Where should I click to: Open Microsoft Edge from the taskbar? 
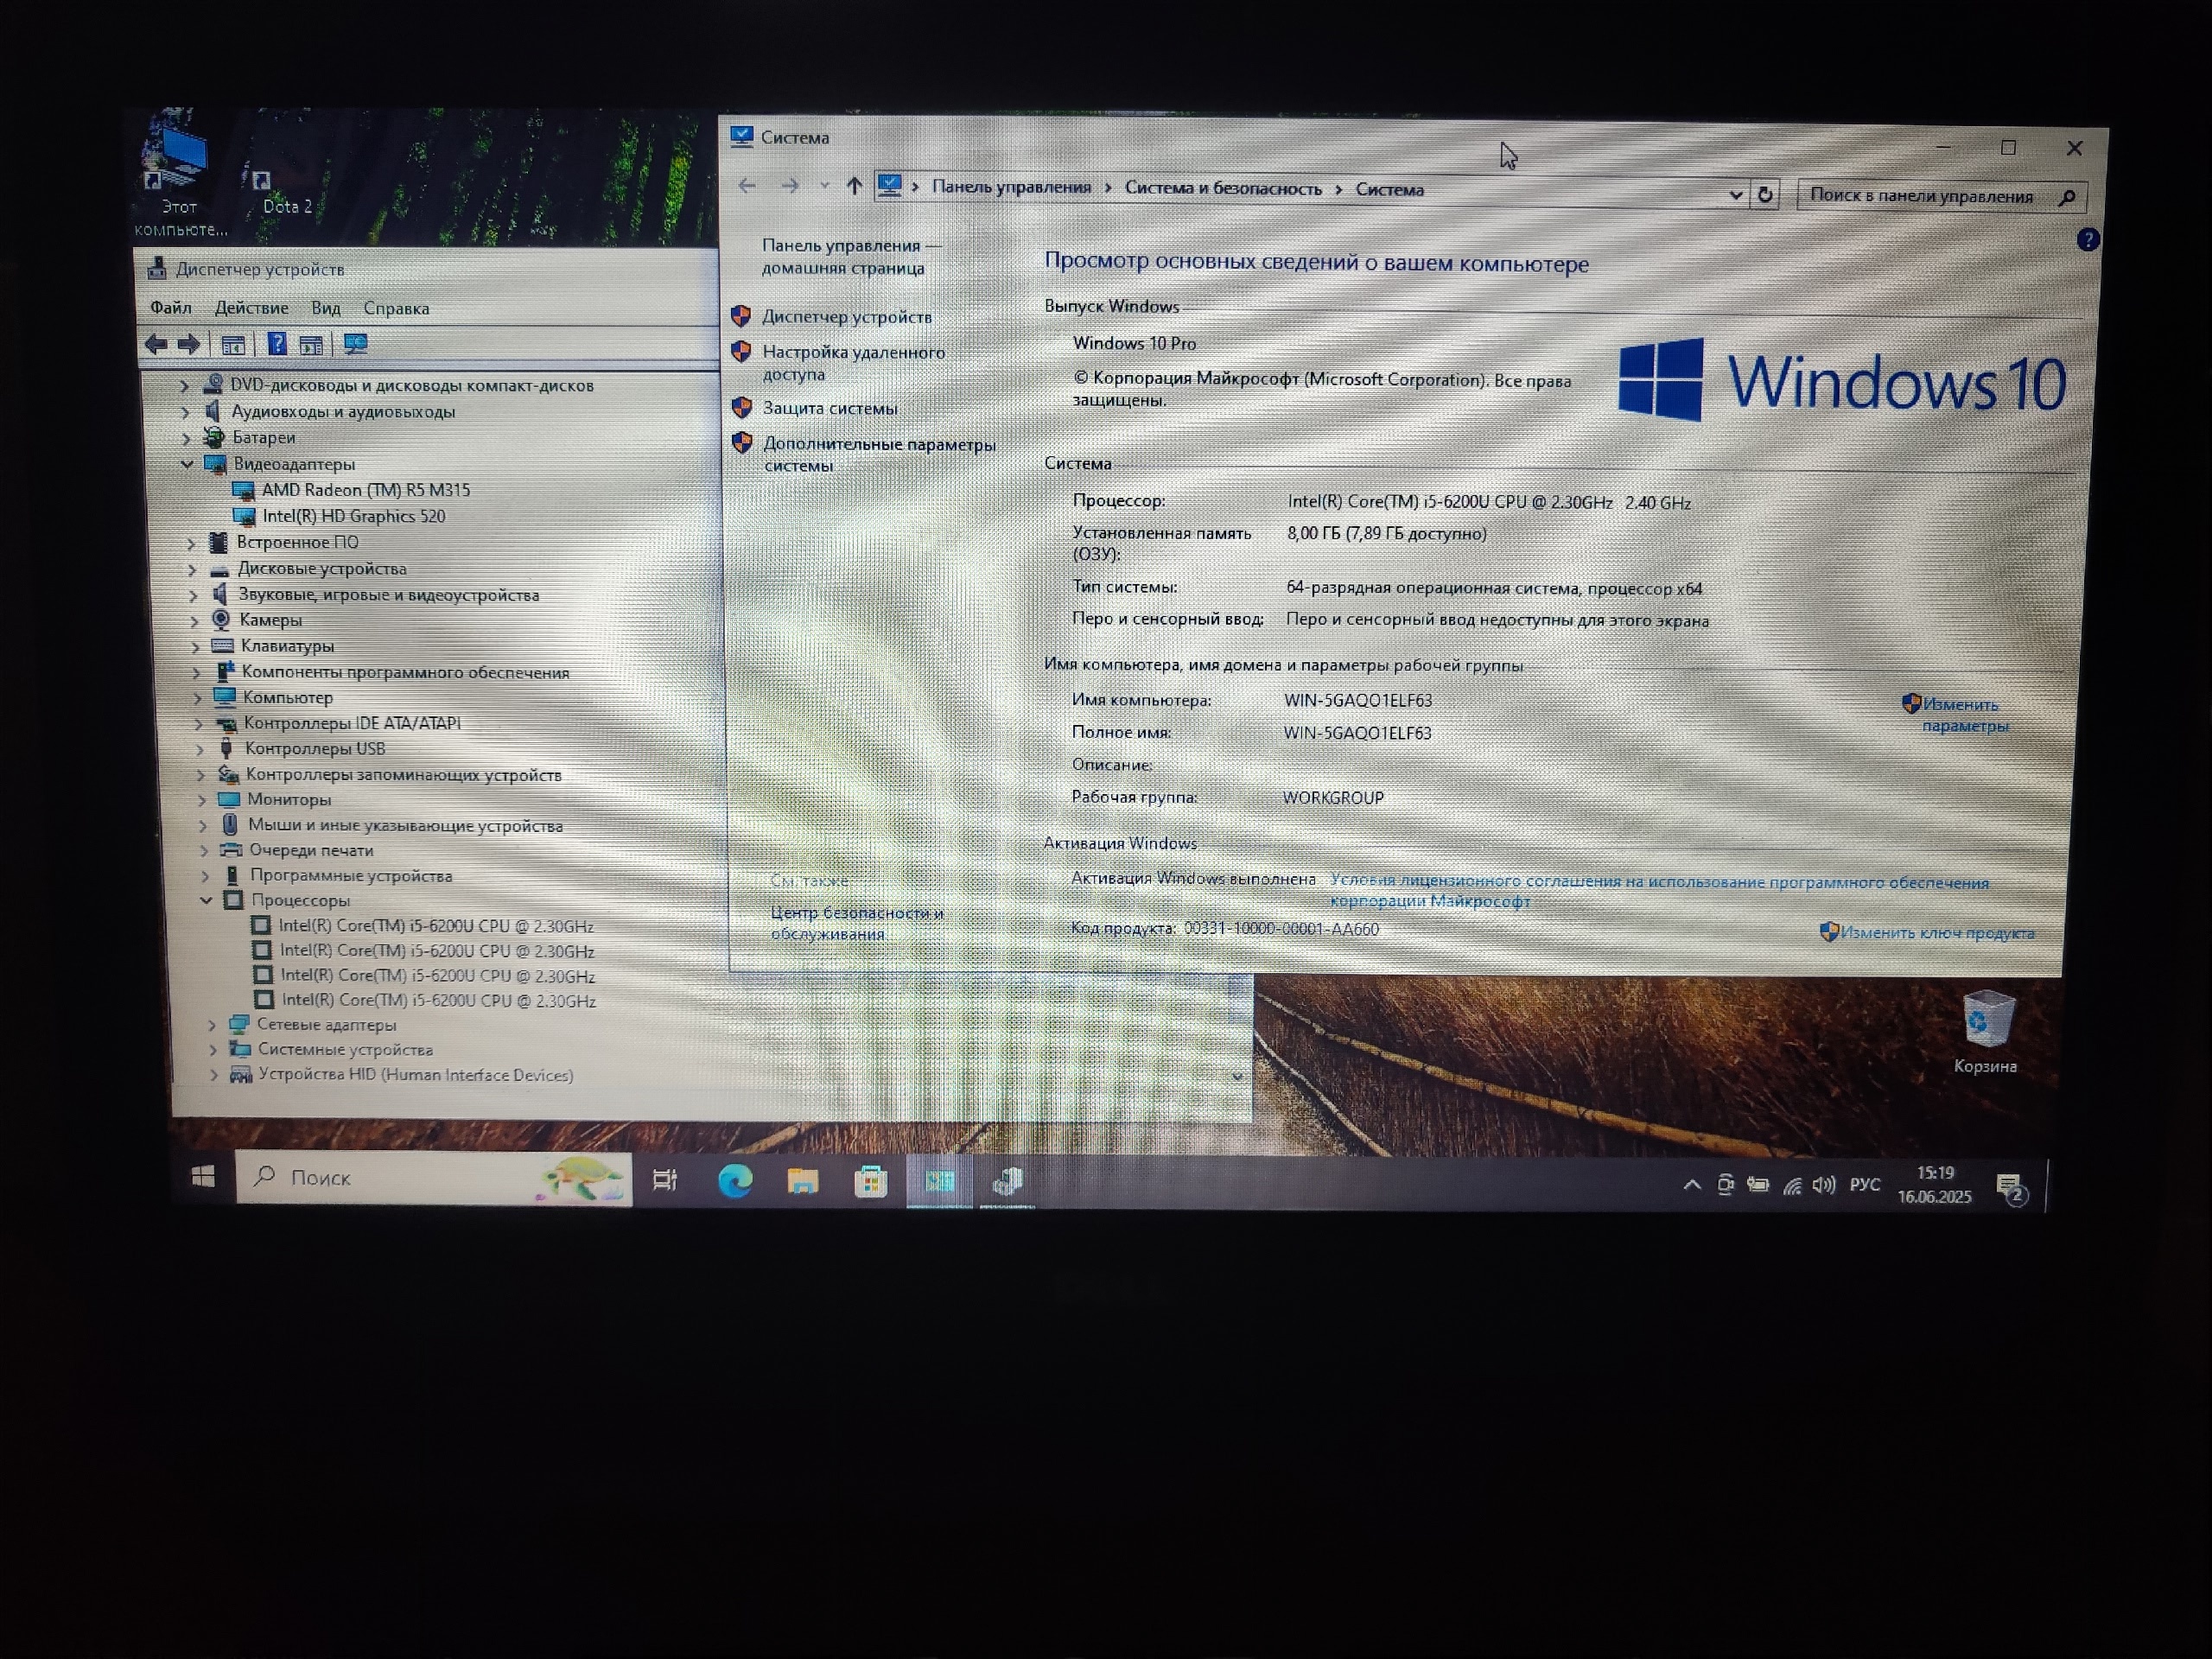click(x=735, y=1181)
